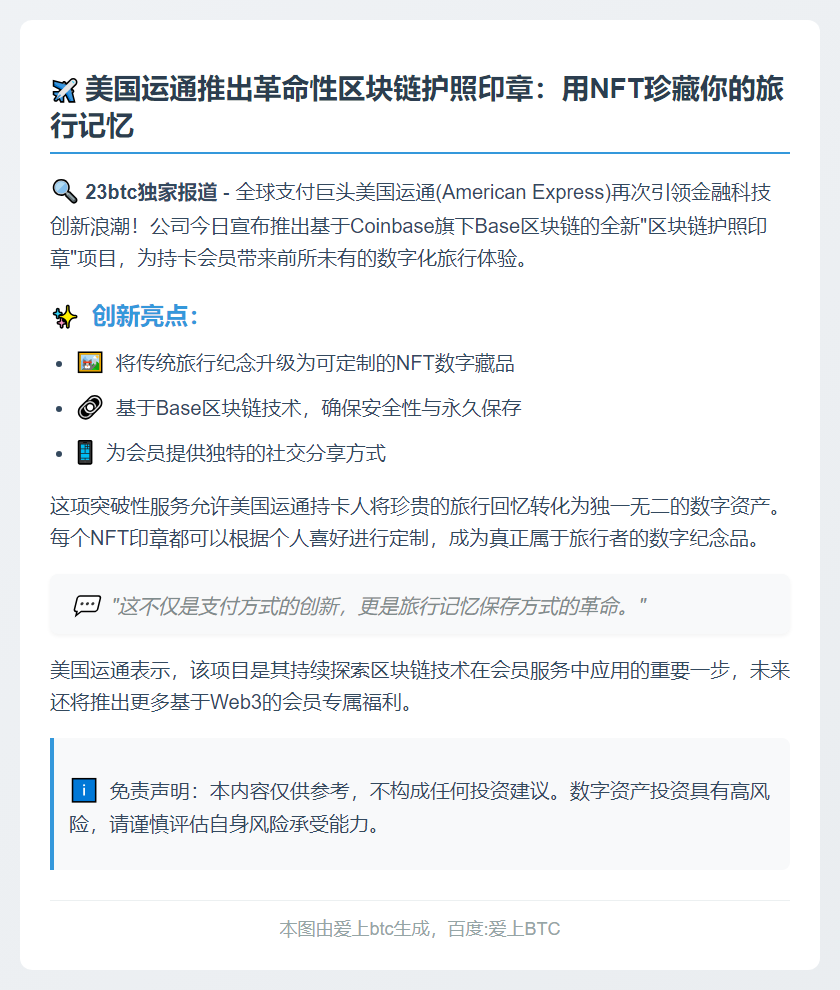Click the bullet text 为会员提供独特的社交分享方式
Viewport: 840px width, 990px height.
246,453
